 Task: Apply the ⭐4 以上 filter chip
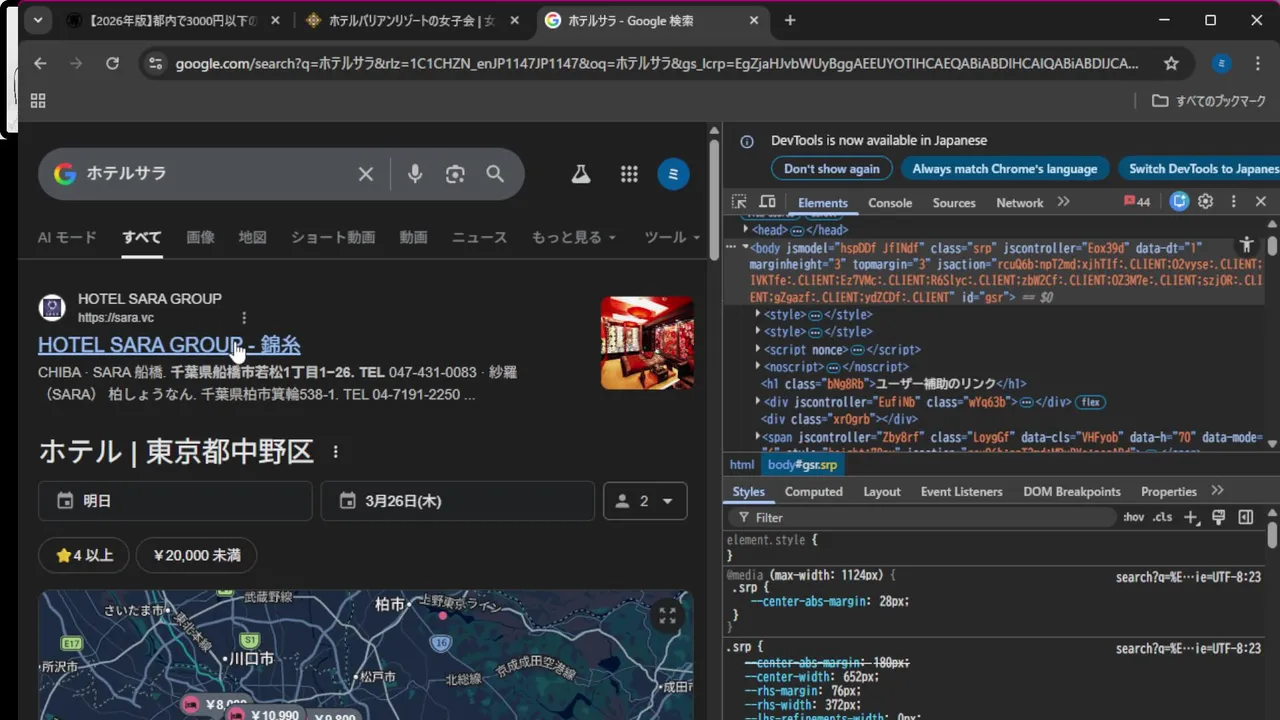click(x=84, y=555)
